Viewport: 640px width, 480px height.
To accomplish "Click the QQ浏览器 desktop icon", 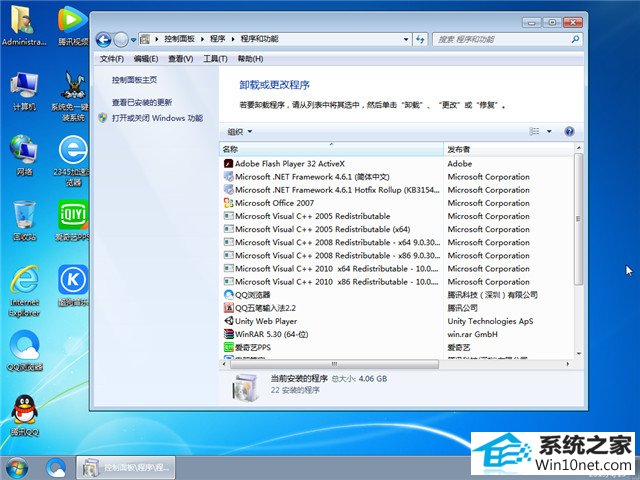I will 24,351.
